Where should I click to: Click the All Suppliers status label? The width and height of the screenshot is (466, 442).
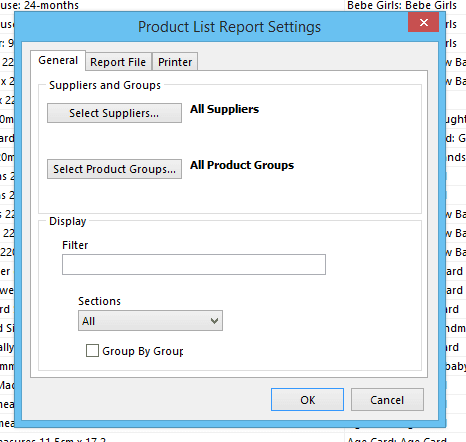coord(224,109)
